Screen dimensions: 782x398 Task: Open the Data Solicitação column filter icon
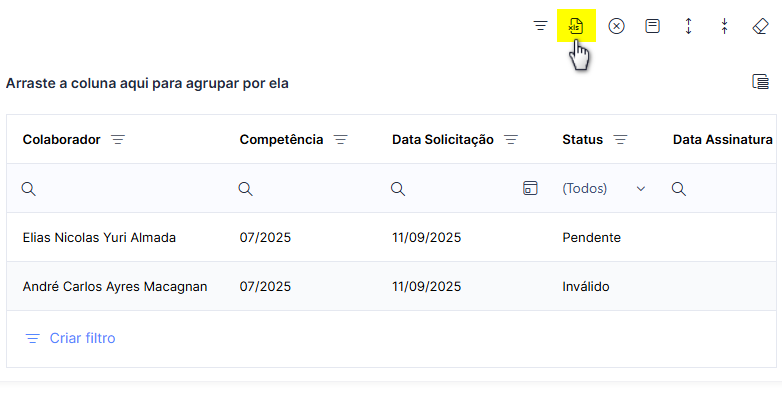[511, 140]
